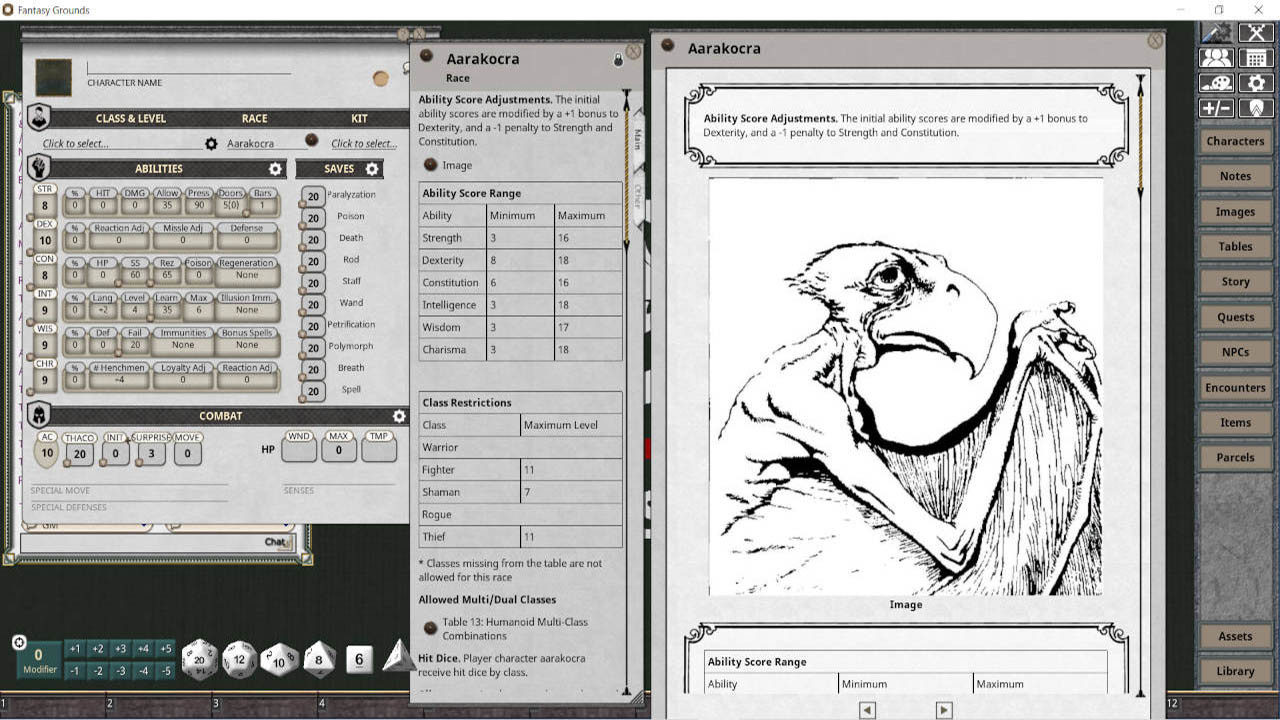The image size is (1280, 720).
Task: Toggle the lock on the Aarakocra race window
Action: (x=620, y=59)
